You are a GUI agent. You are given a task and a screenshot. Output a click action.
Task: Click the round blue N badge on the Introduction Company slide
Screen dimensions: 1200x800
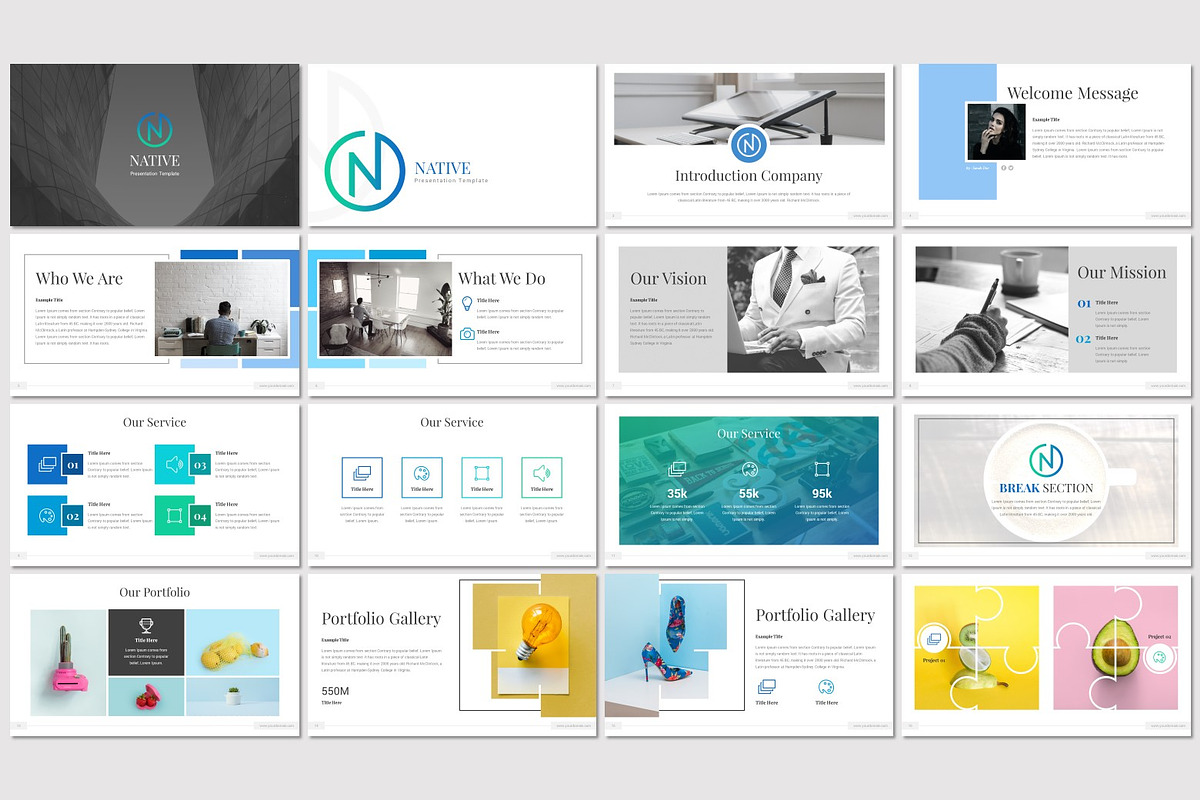(x=748, y=144)
